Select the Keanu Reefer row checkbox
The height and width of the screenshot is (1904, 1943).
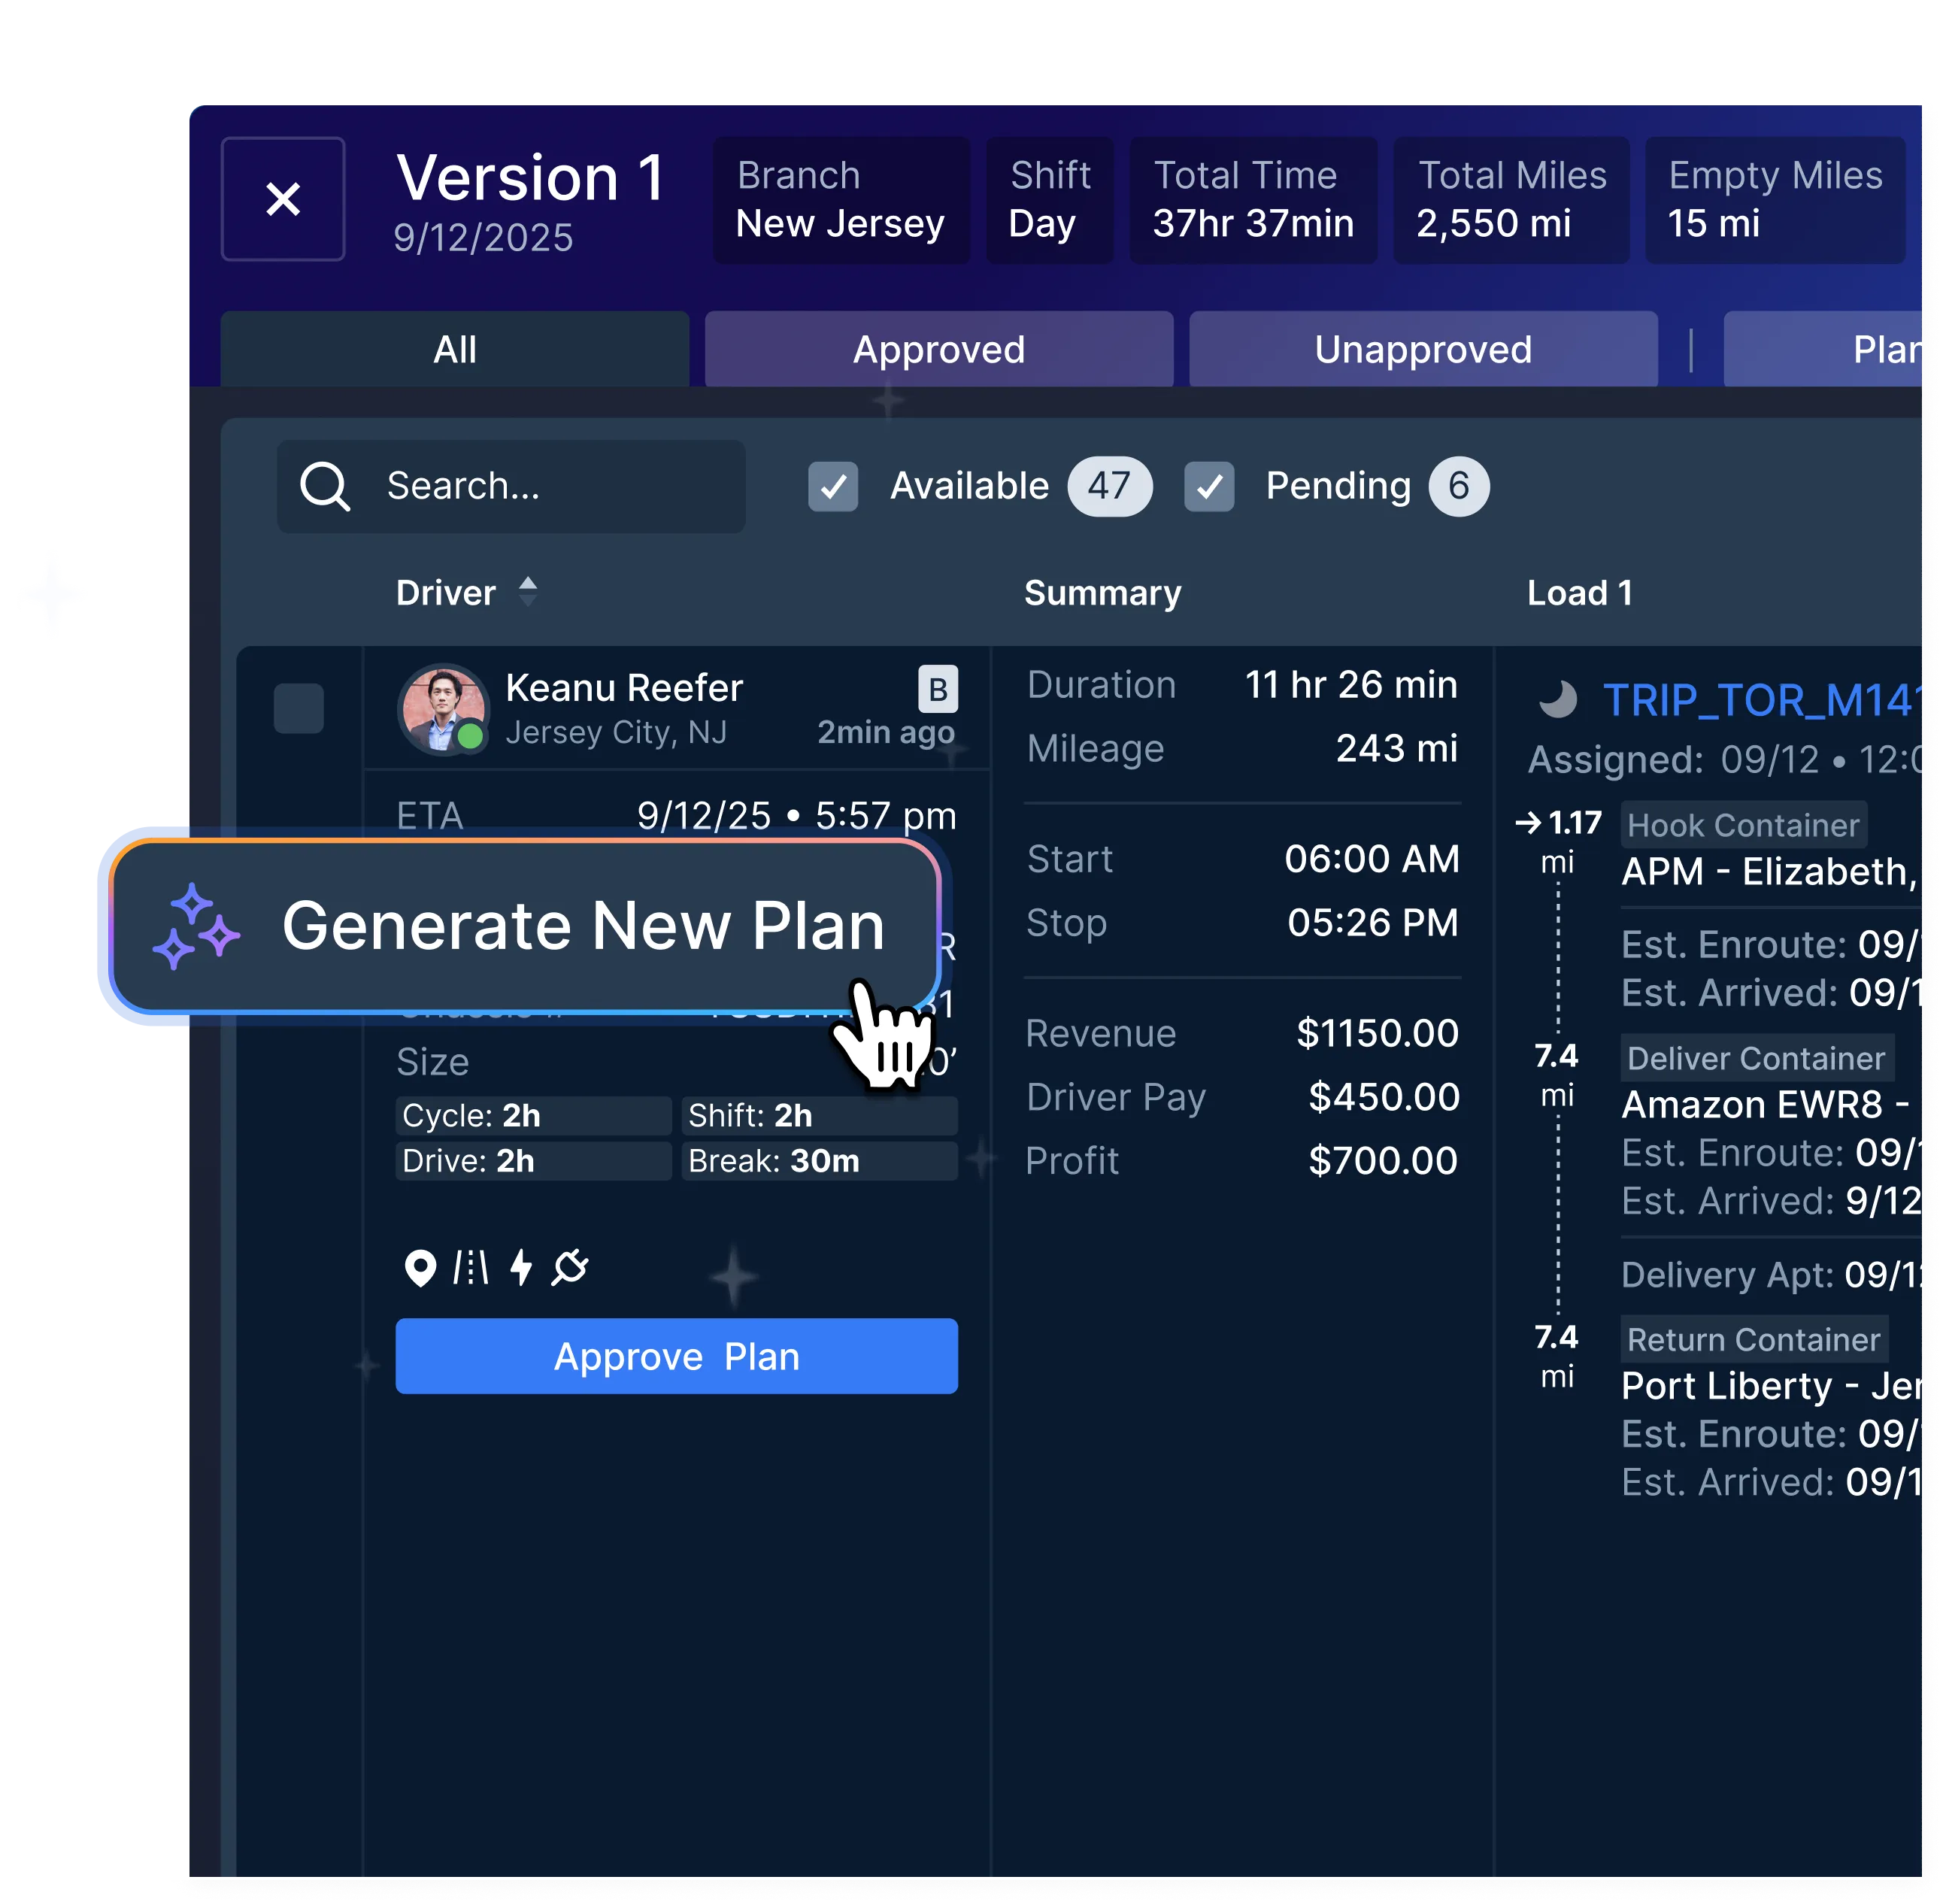coord(299,708)
